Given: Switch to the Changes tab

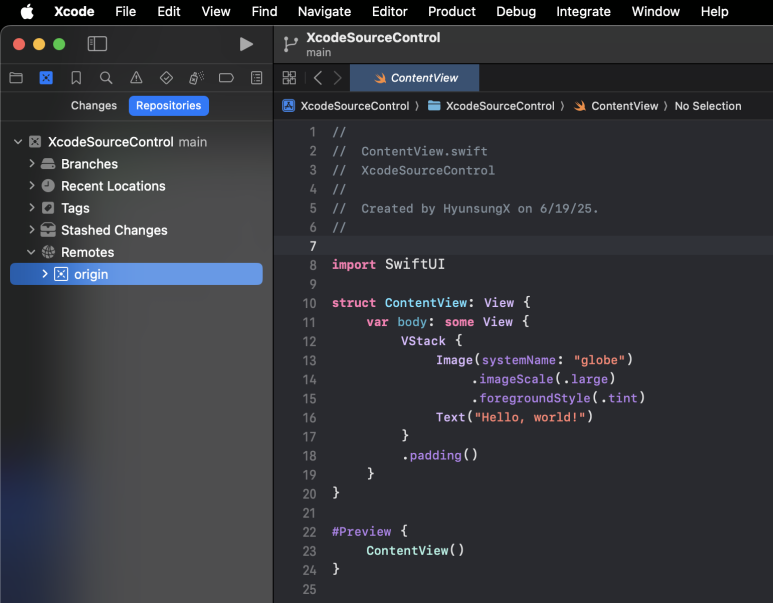Looking at the screenshot, I should pos(94,106).
